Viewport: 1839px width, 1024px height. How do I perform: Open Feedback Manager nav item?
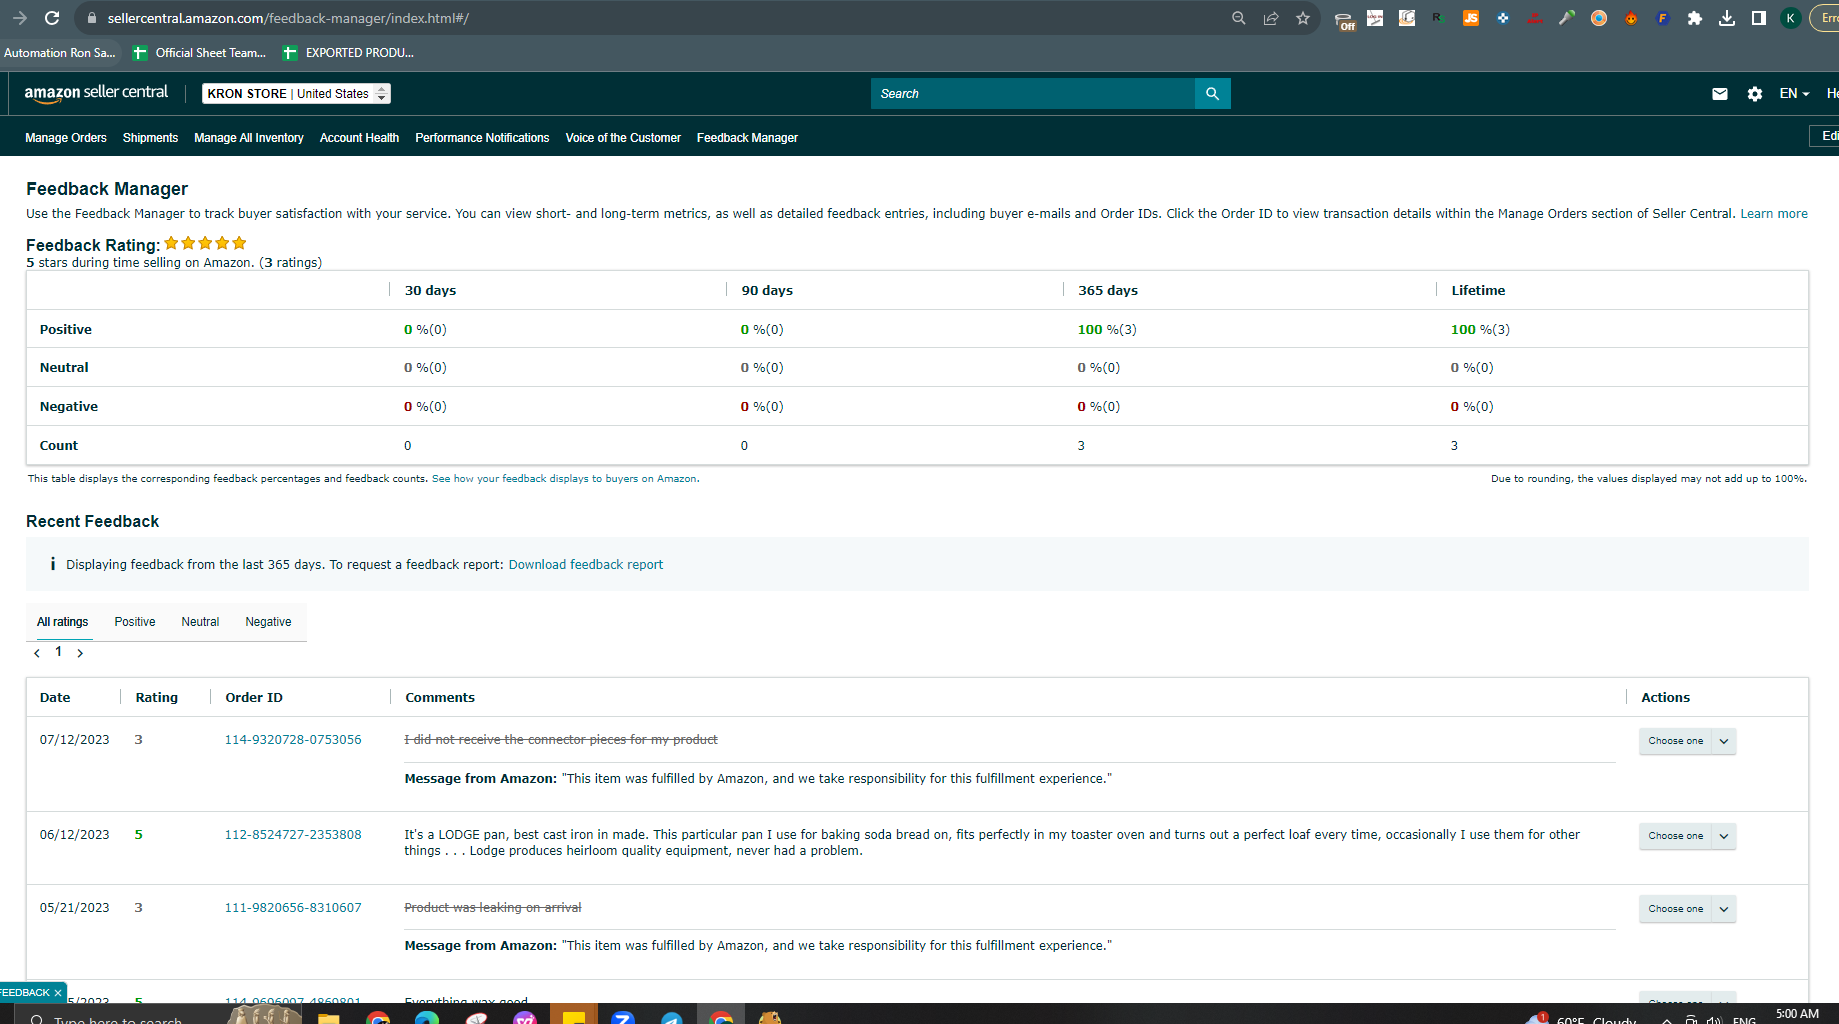747,138
